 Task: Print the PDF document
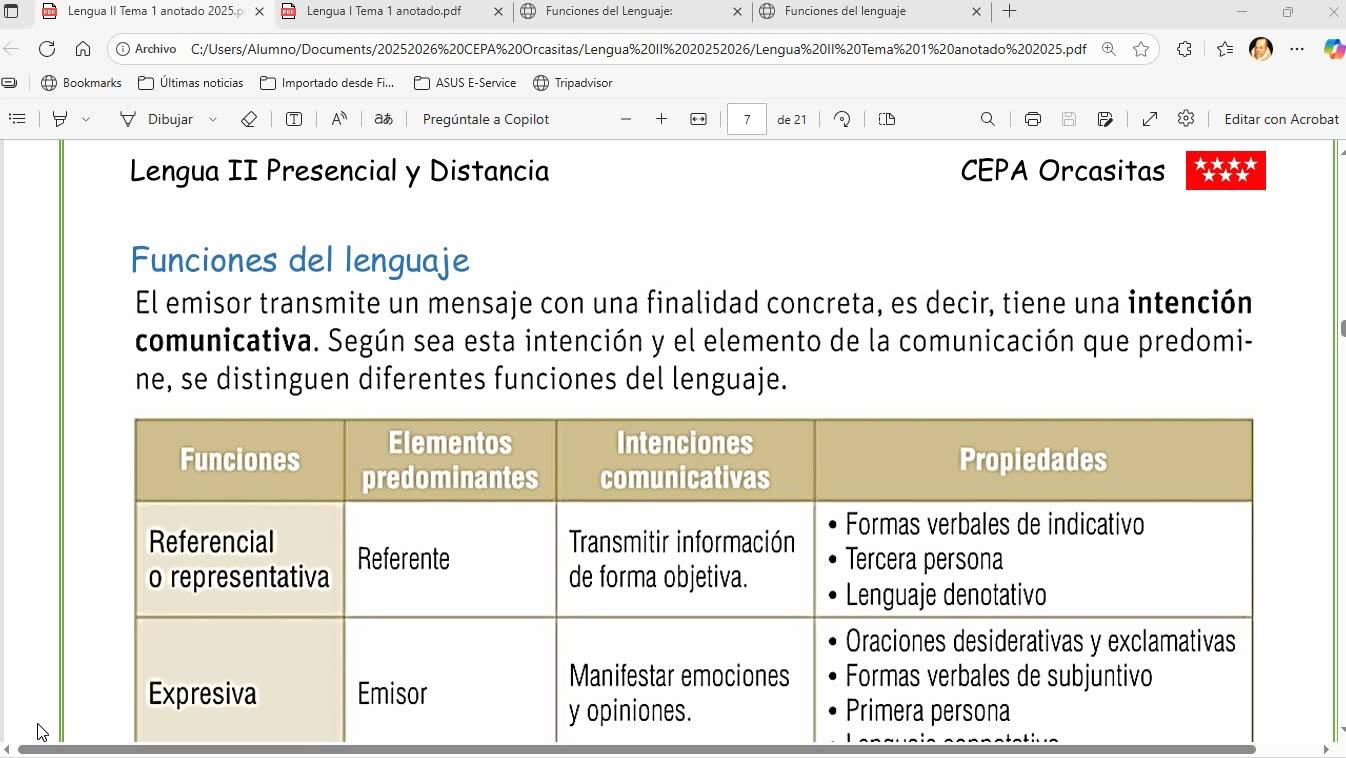point(1032,119)
